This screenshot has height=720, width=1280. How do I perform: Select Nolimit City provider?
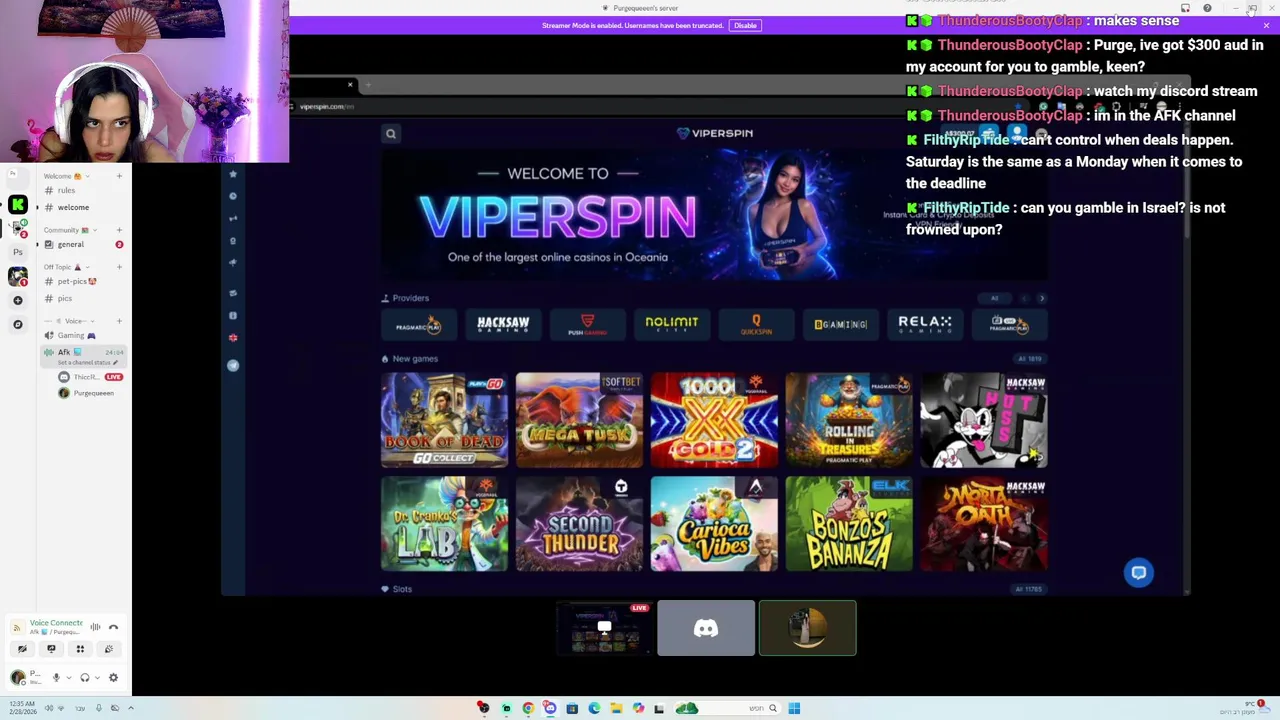[671, 323]
